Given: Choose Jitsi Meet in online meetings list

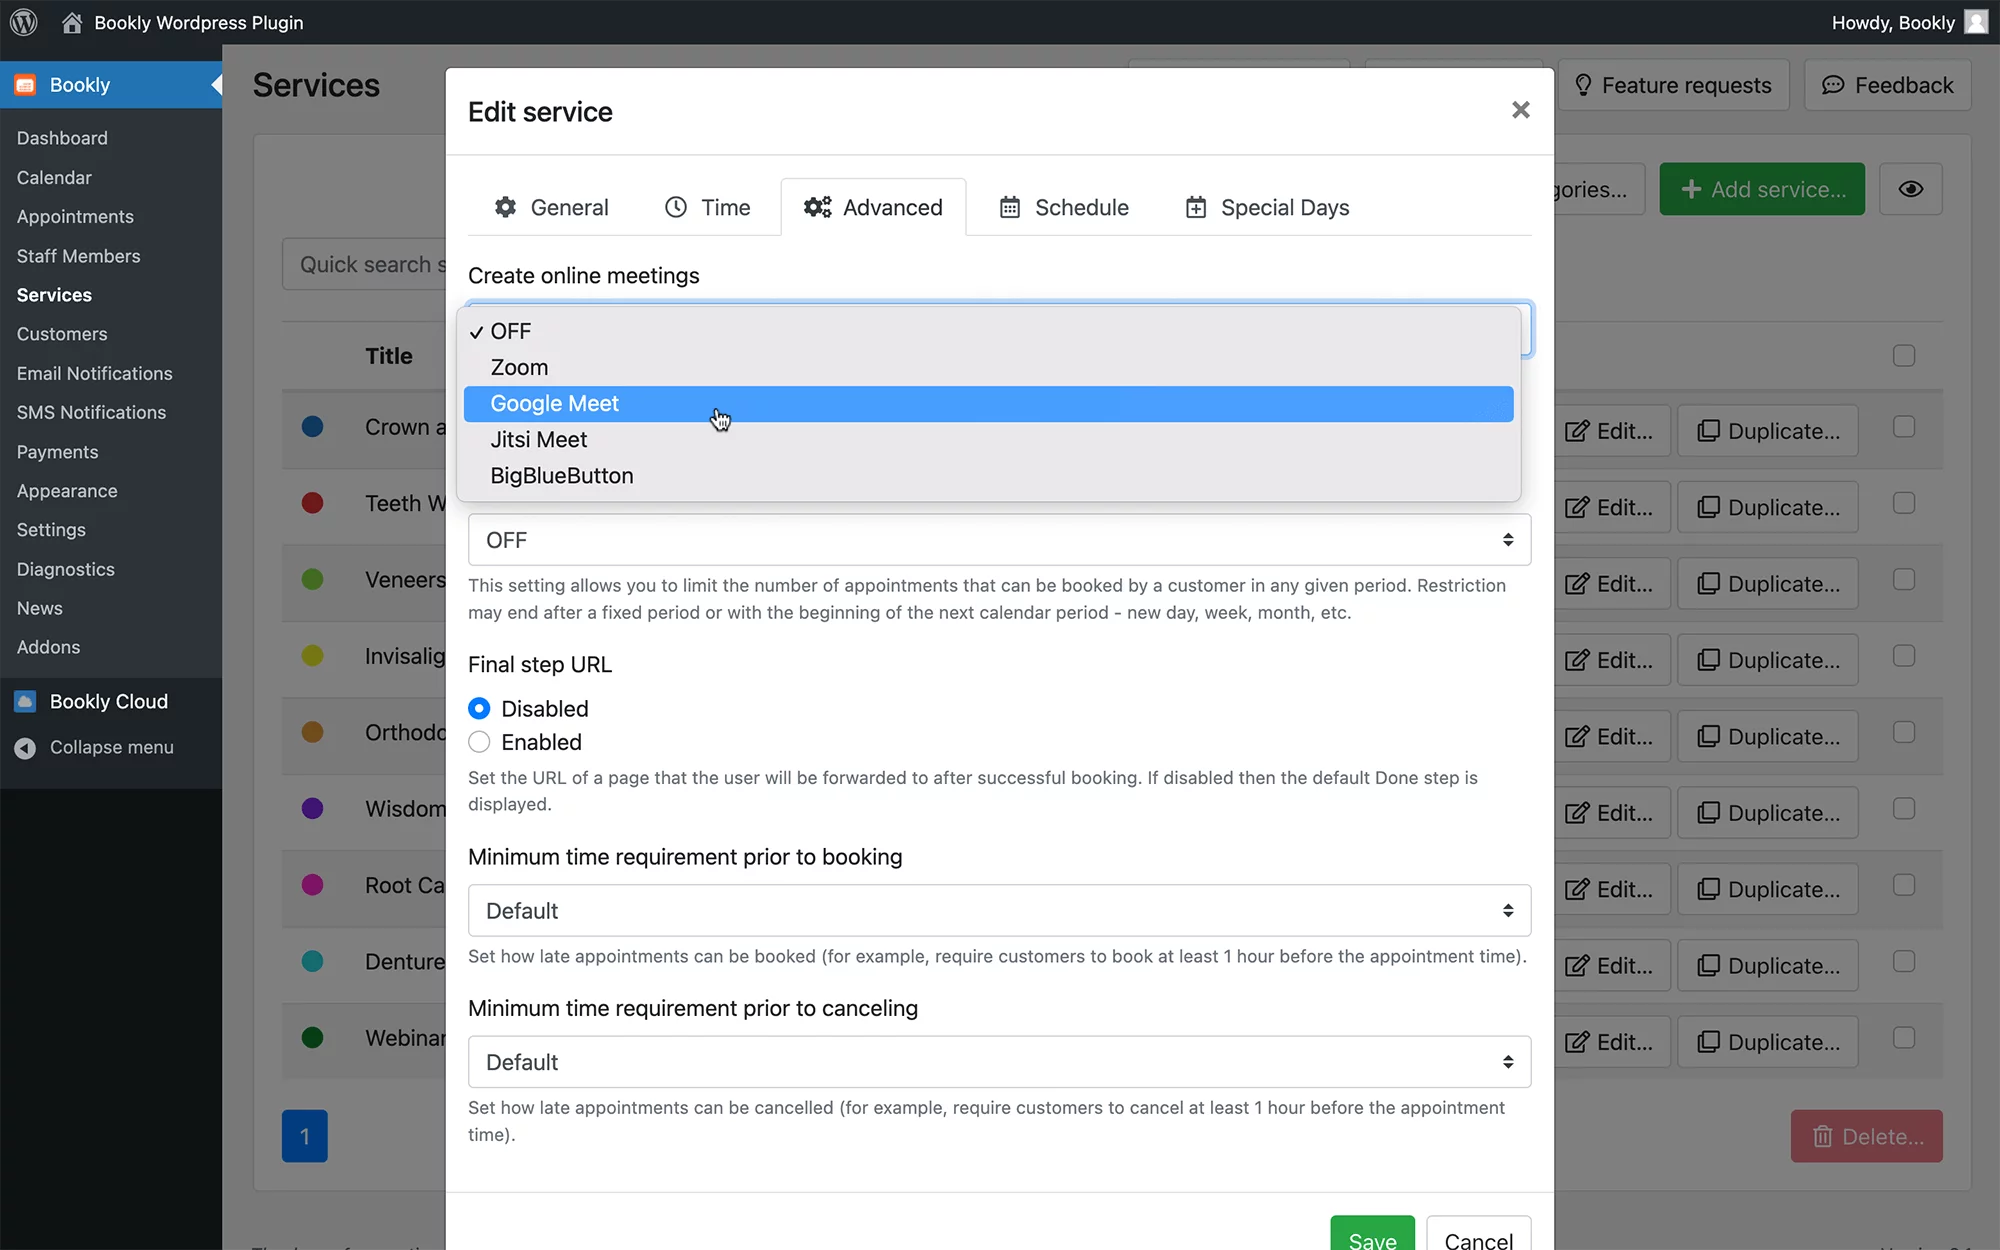Looking at the screenshot, I should coord(989,440).
